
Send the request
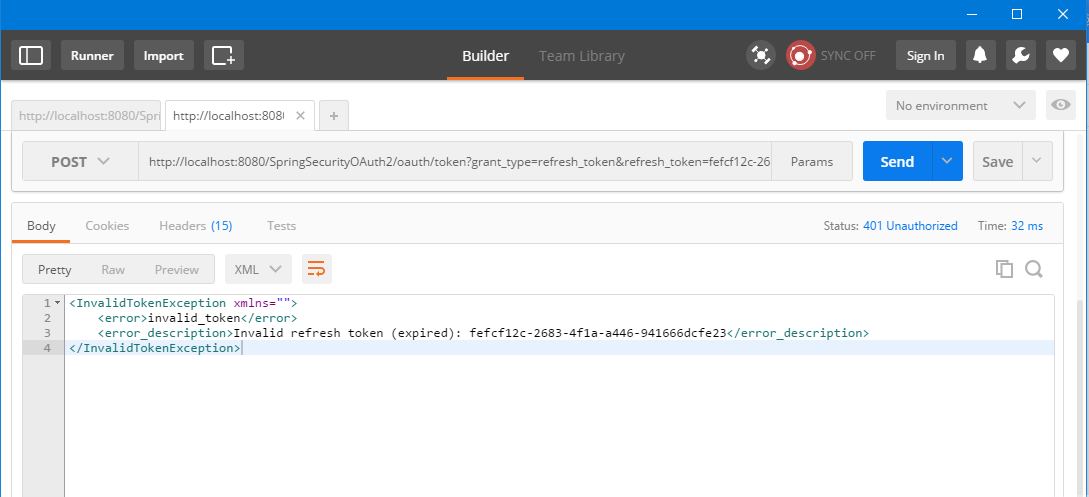point(897,162)
